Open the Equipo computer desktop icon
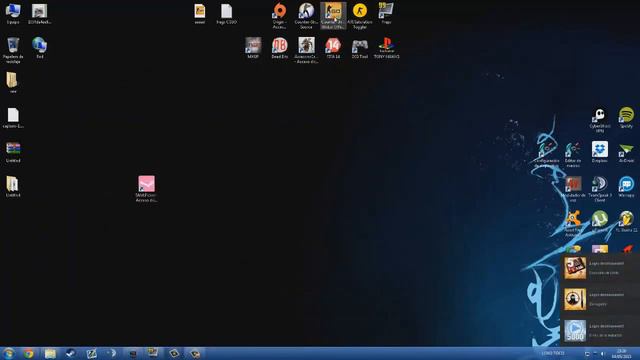This screenshot has height=360, width=640. click(13, 14)
